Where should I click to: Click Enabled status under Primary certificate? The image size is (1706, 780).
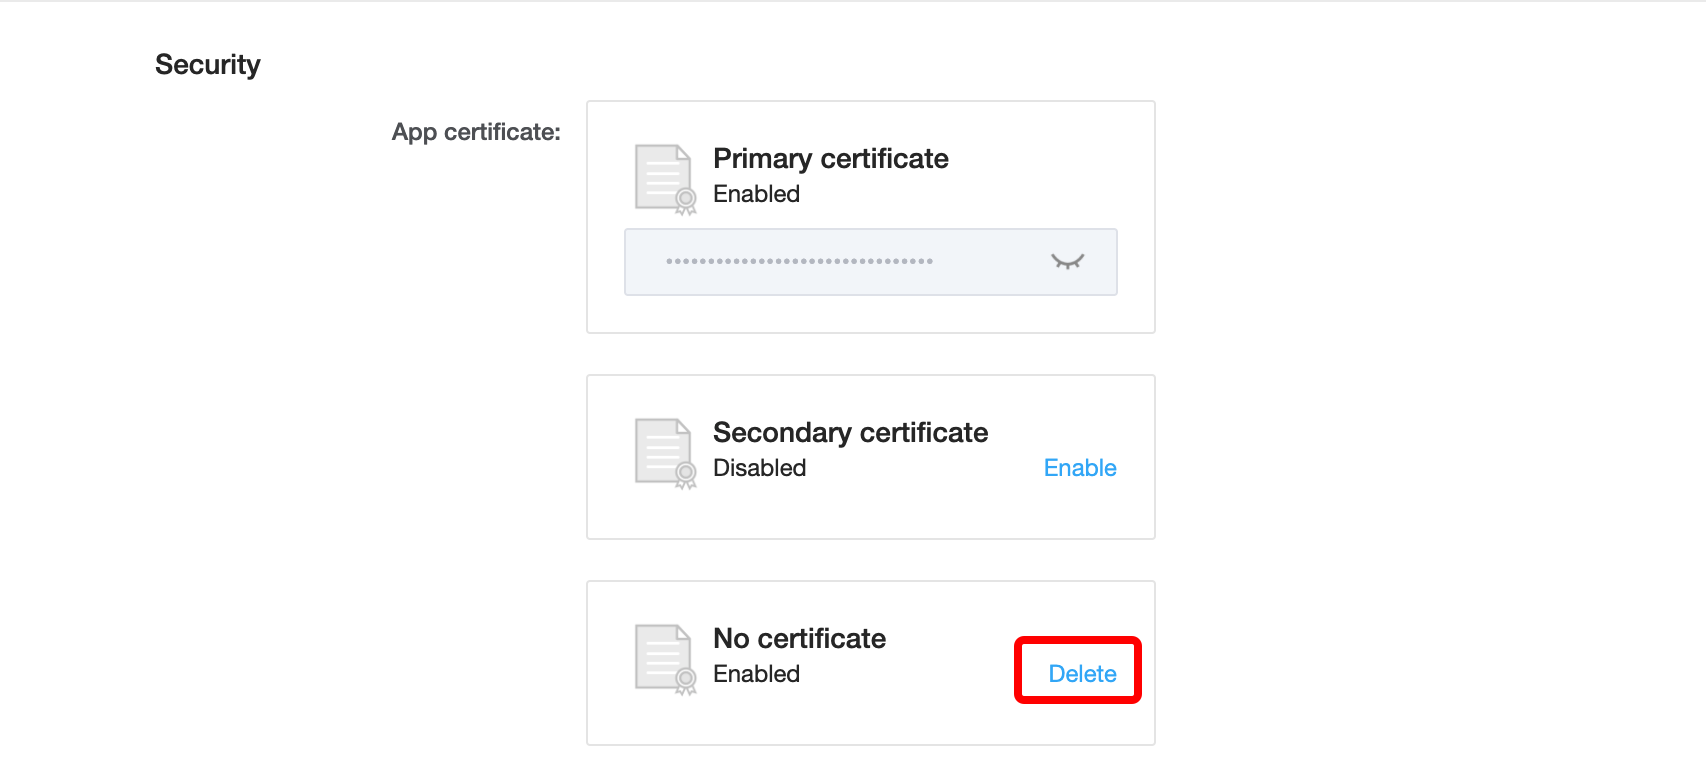(x=756, y=194)
